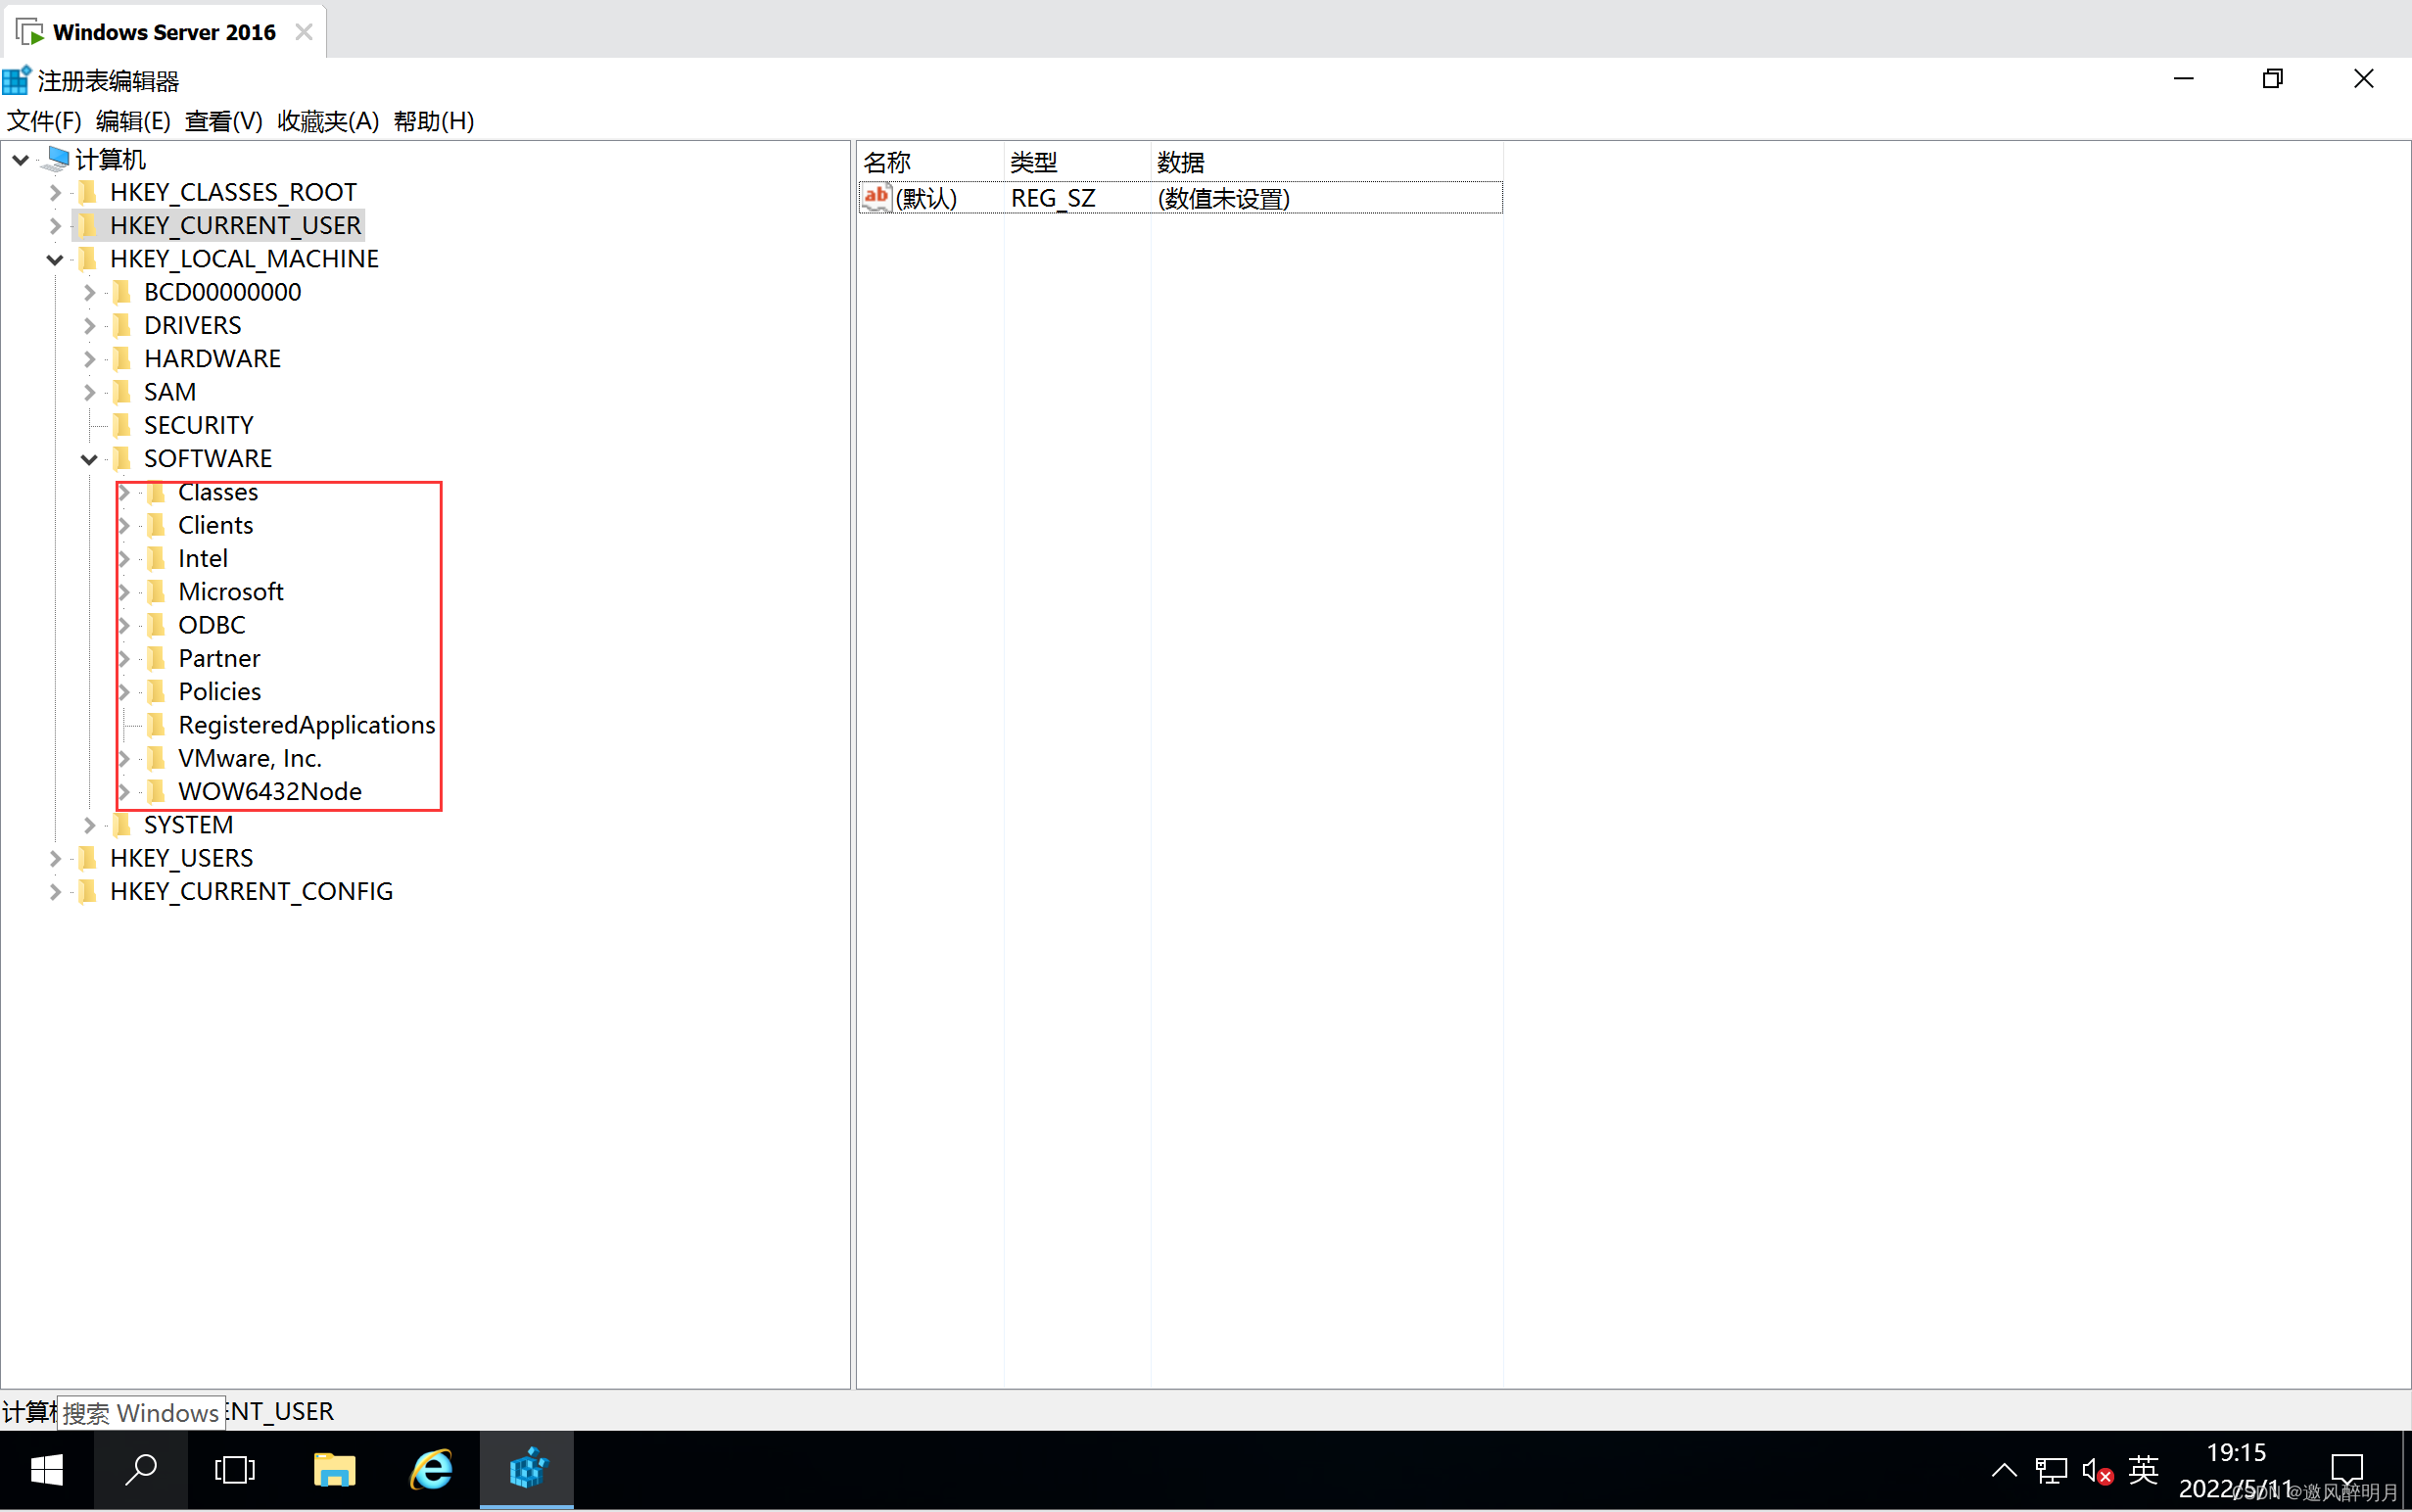Select the SAM key
Image resolution: width=2412 pixels, height=1512 pixels.
click(170, 392)
